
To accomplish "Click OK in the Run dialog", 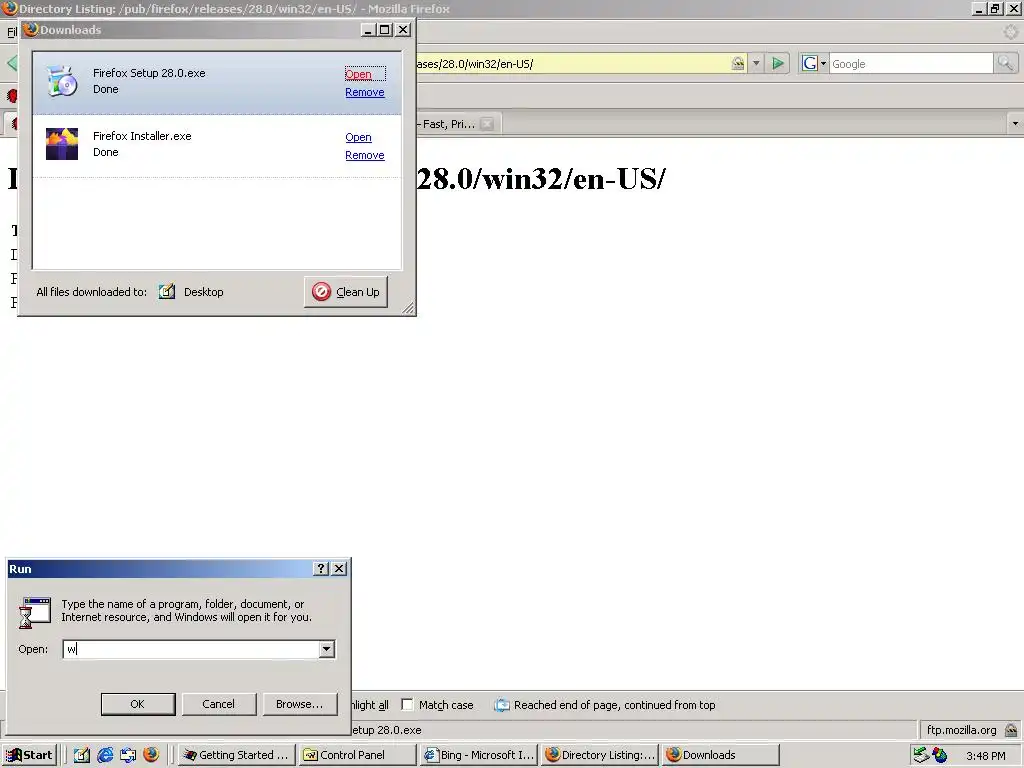I will coord(138,704).
